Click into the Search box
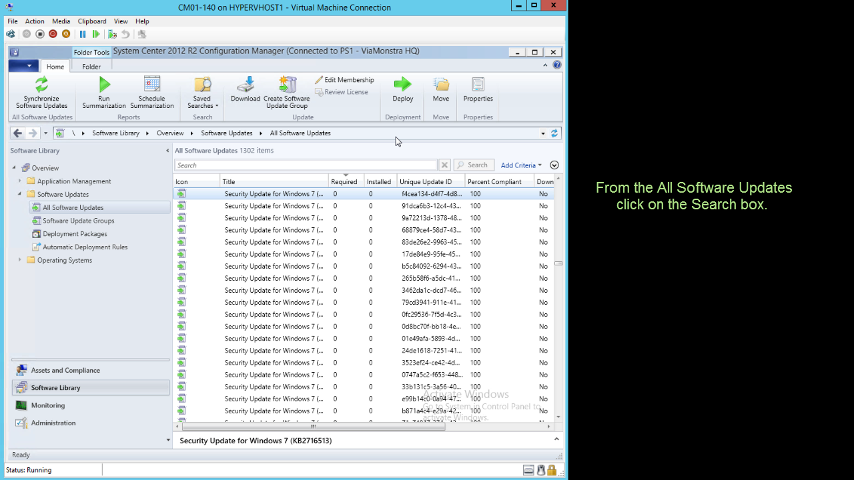 pyautogui.click(x=305, y=165)
